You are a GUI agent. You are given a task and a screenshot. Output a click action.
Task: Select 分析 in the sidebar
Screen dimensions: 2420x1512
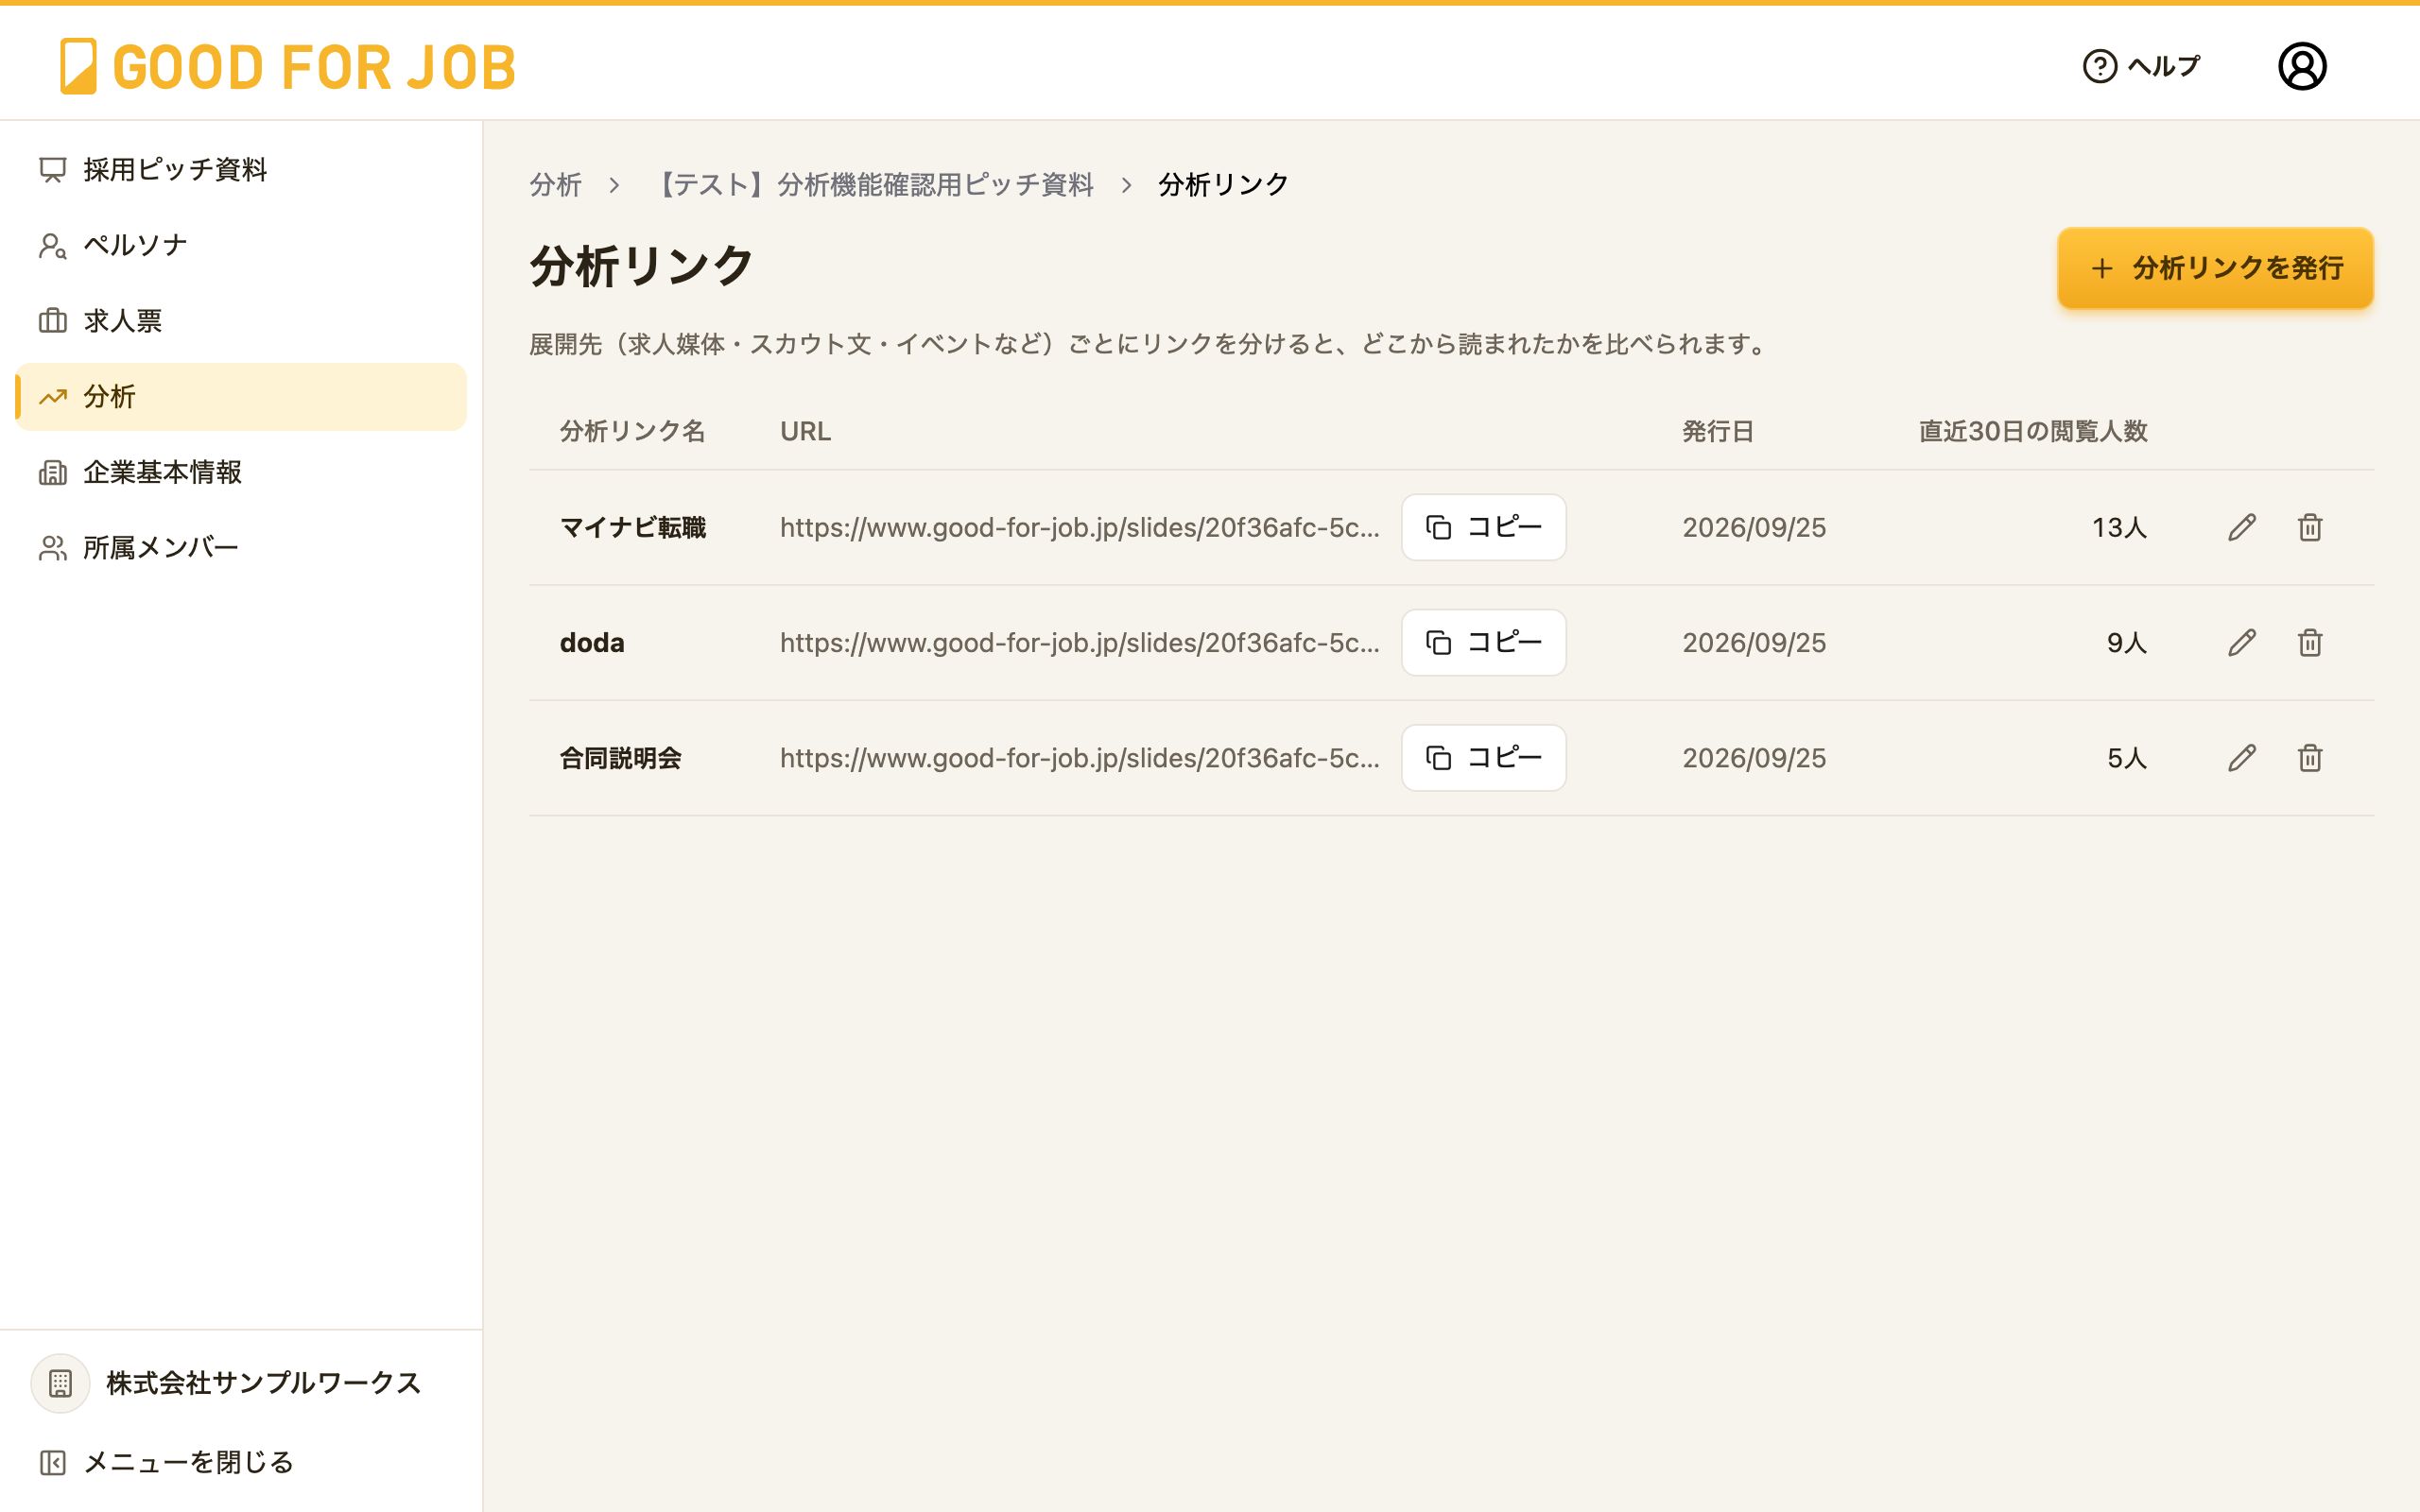(241, 397)
